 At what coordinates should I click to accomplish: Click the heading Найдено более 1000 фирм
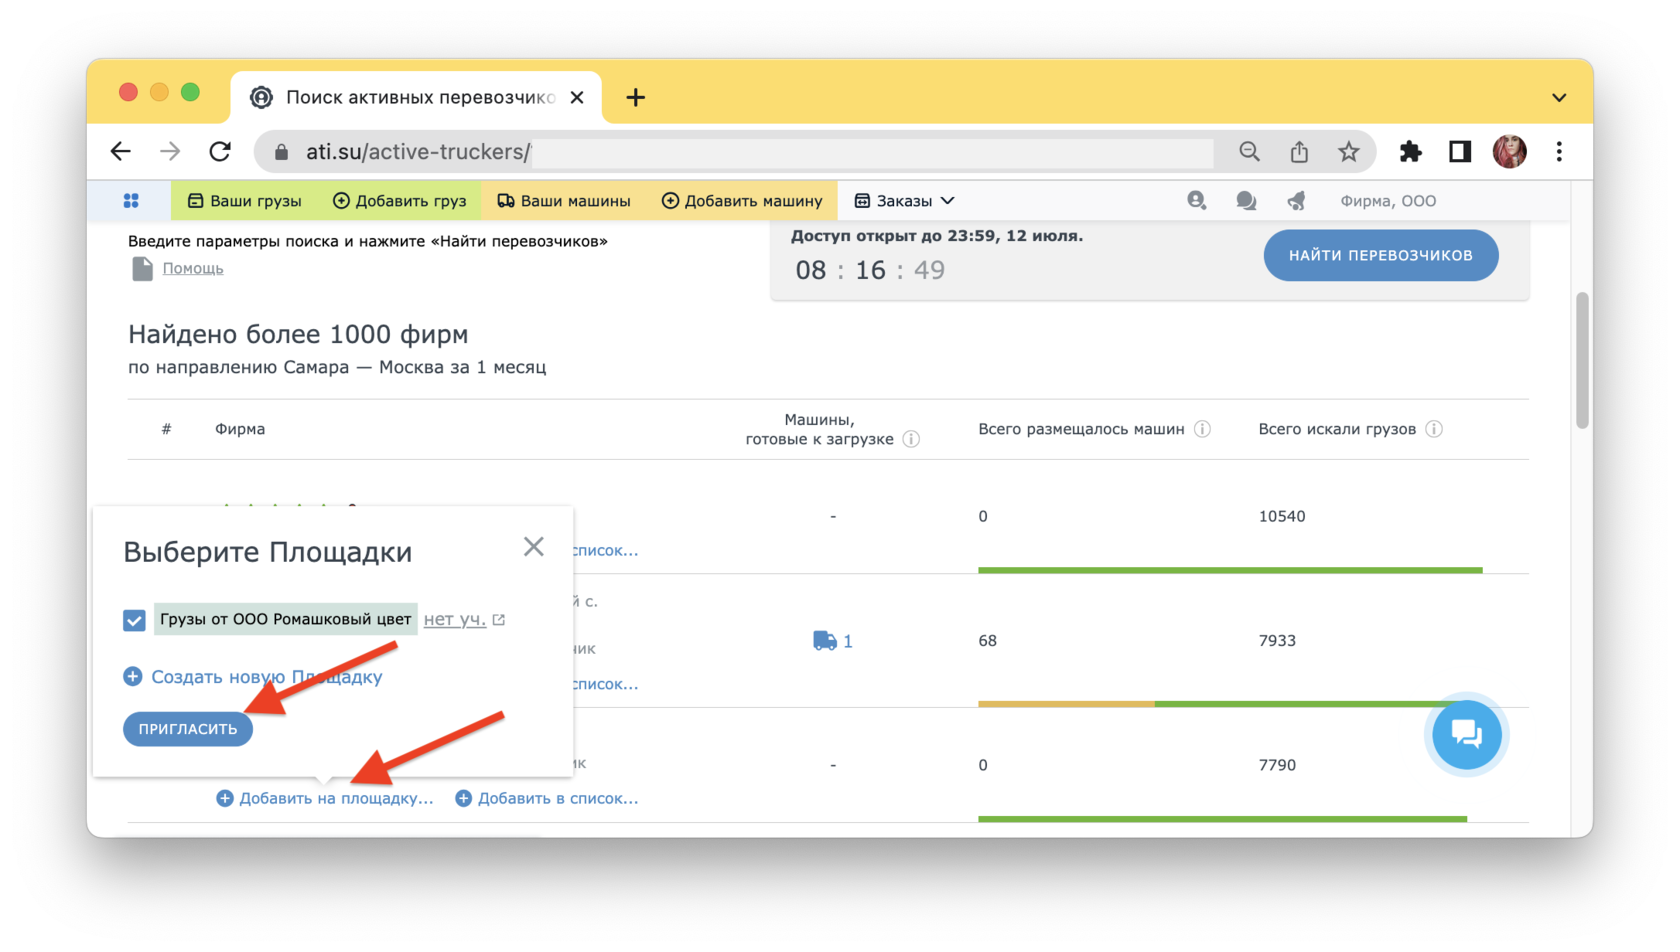click(298, 334)
